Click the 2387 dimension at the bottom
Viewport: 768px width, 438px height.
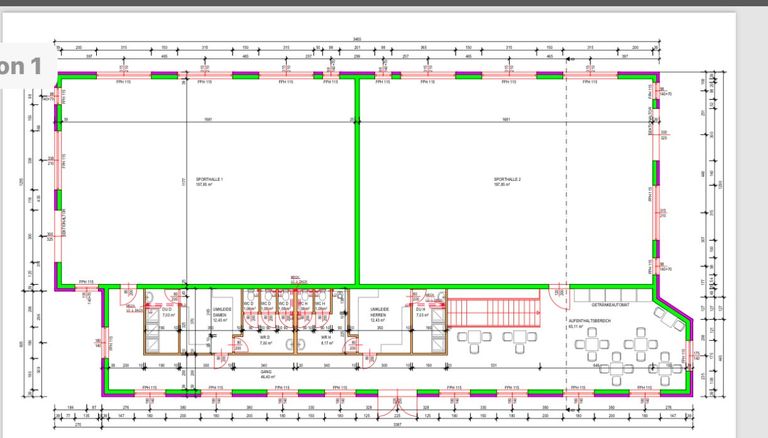397,424
